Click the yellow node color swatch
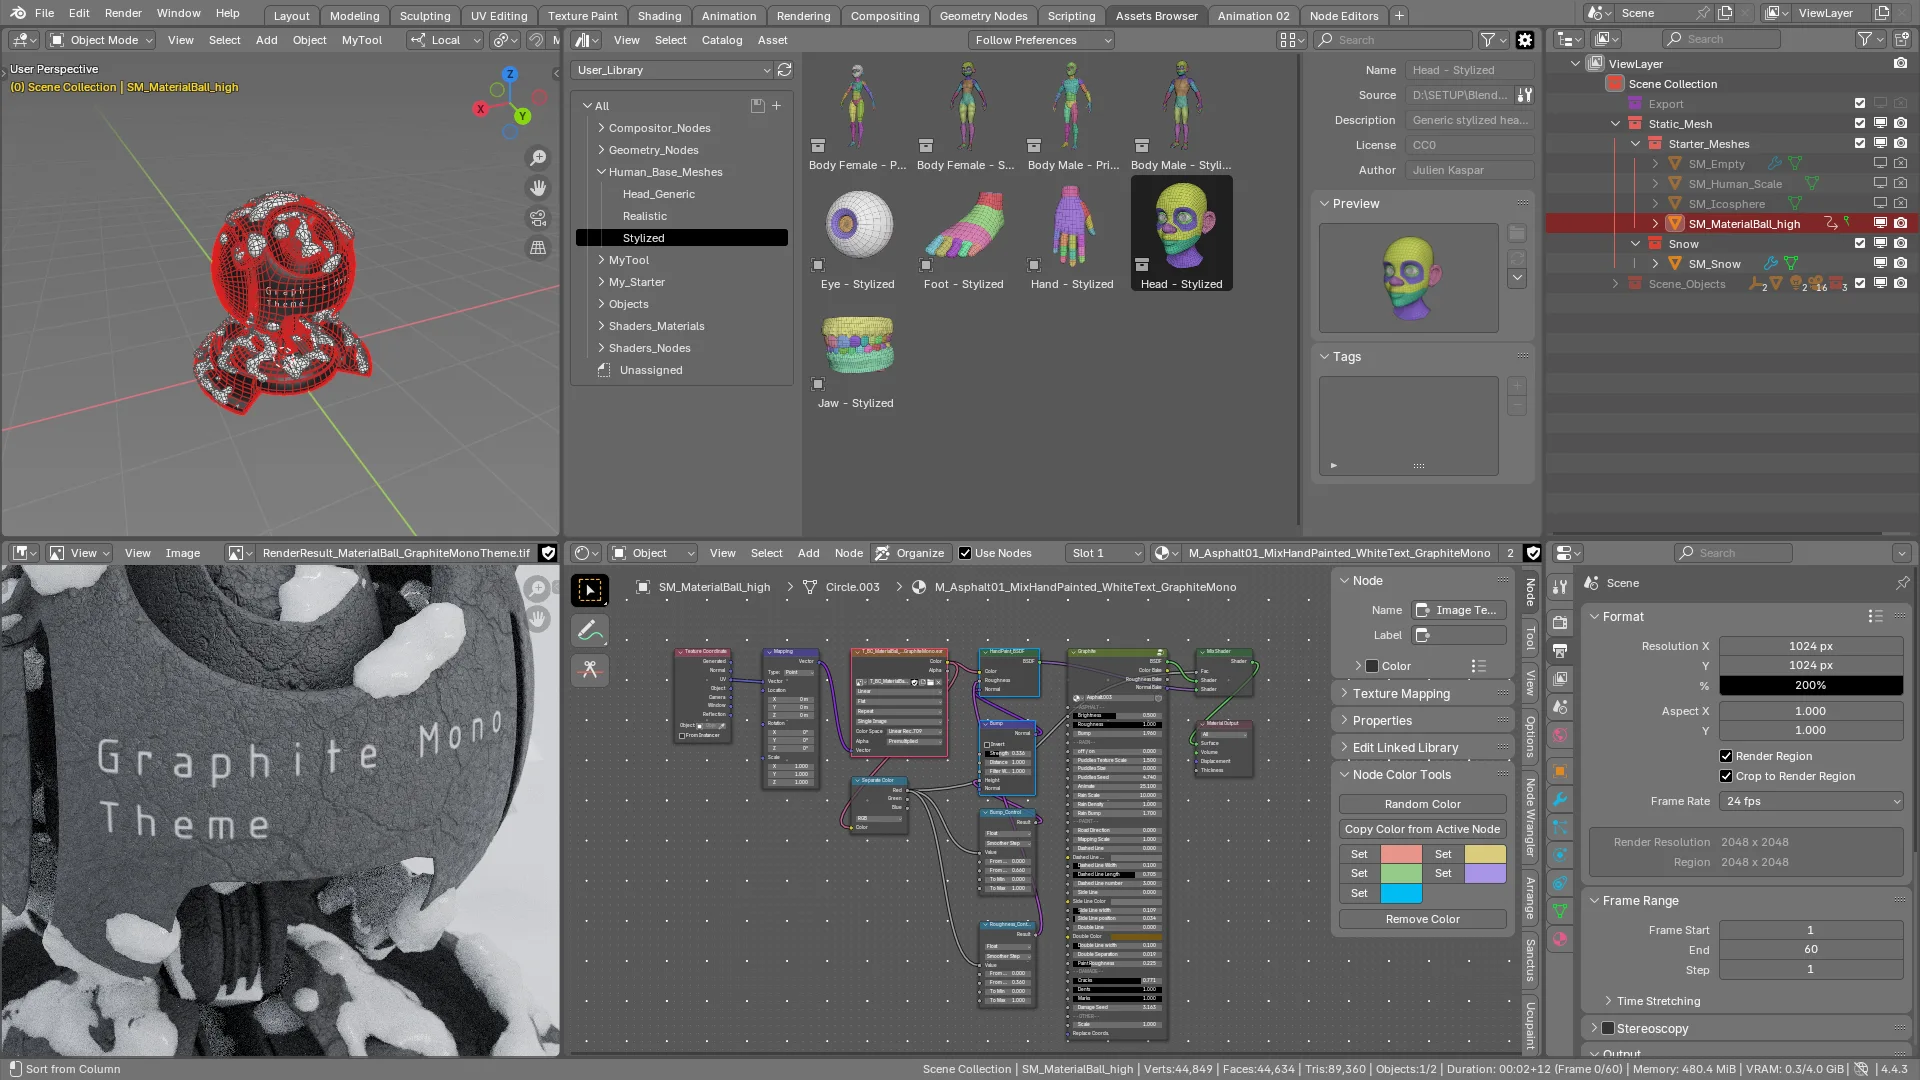1920x1080 pixels. [x=1485, y=854]
